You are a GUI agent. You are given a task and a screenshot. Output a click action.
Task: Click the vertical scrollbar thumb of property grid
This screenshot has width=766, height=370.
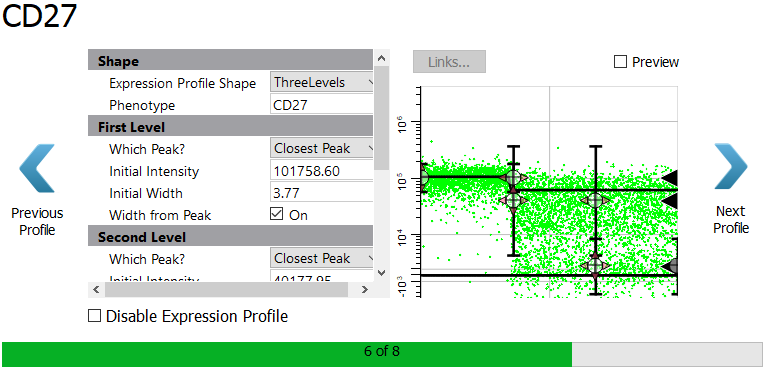pos(382,118)
